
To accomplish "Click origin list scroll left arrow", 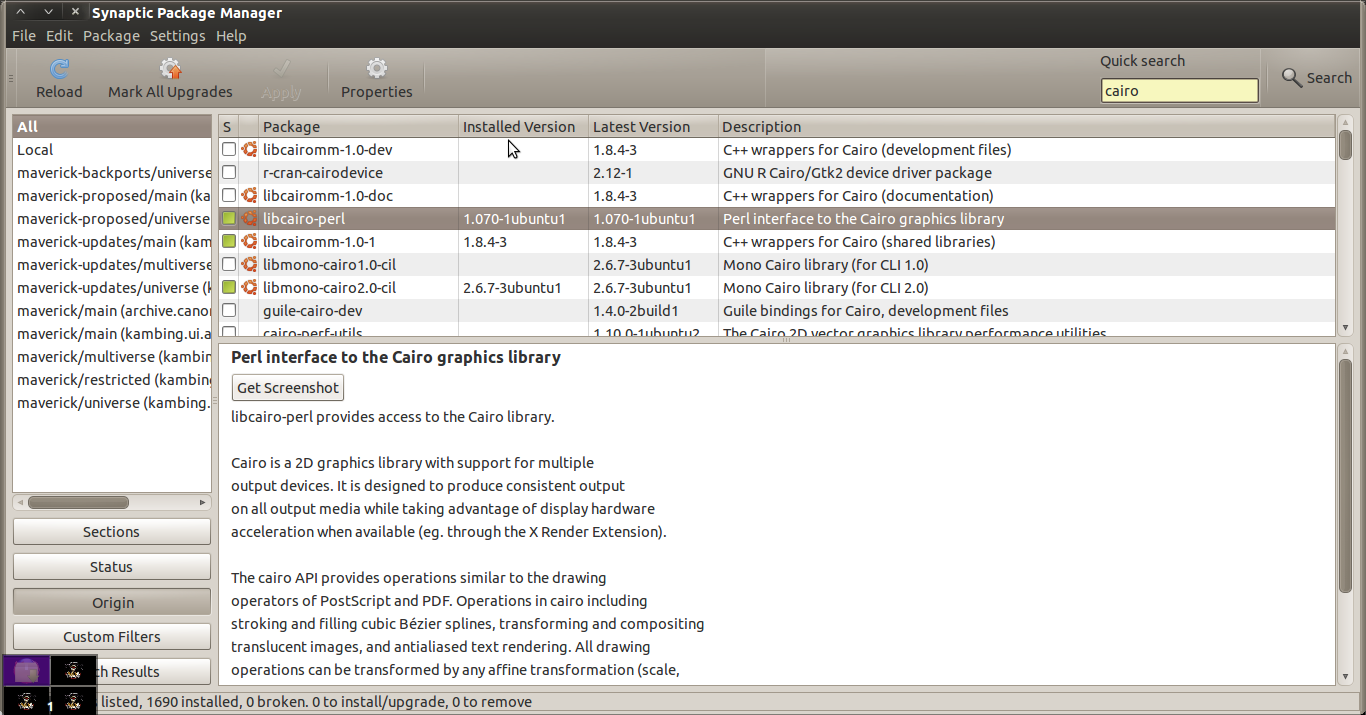I will click(x=20, y=502).
